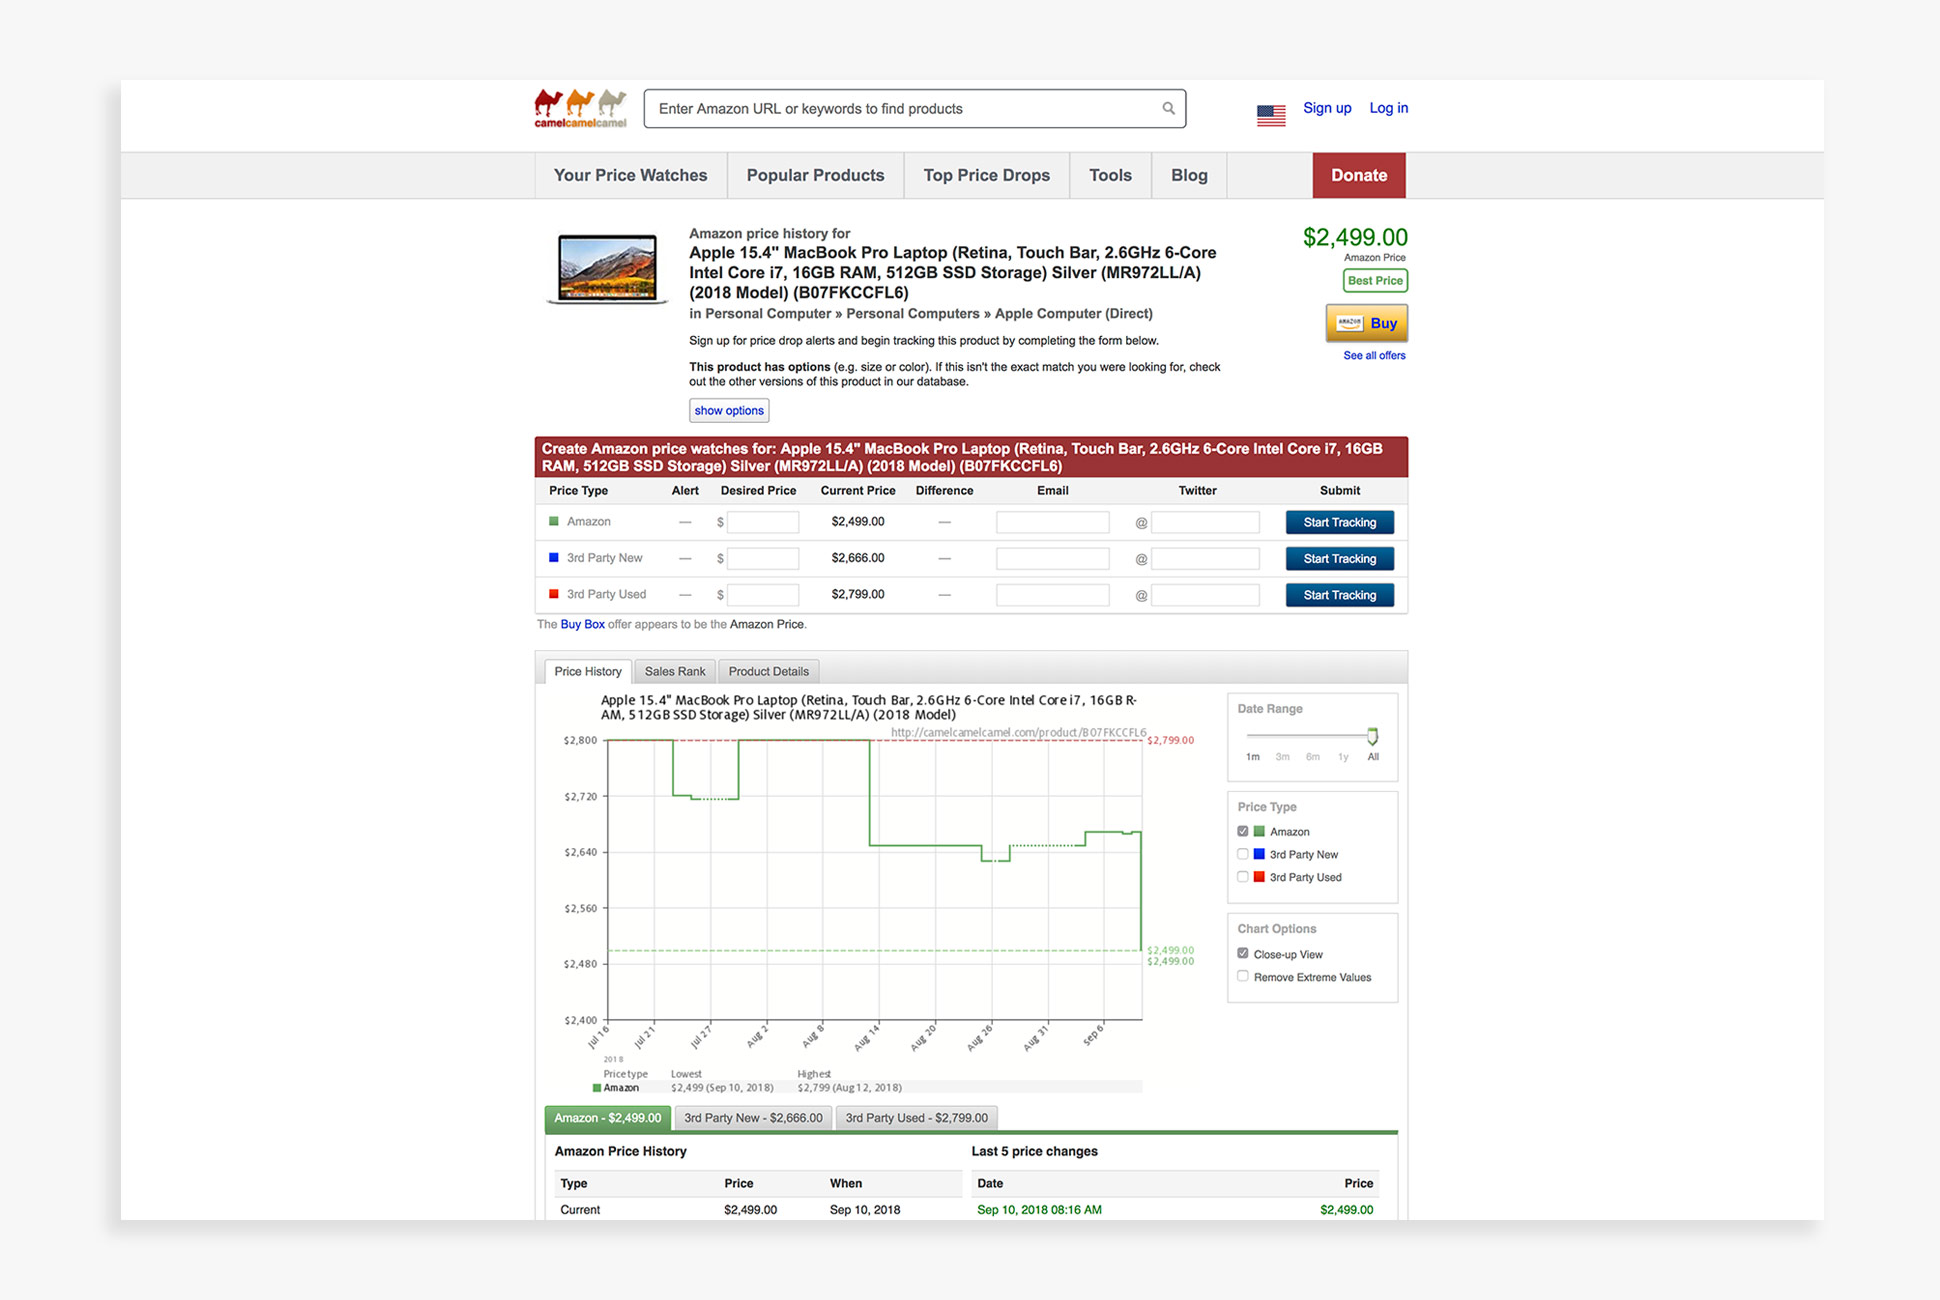Switch to the Sales Rank tab
Screen dimensions: 1940x1300
pos(674,671)
